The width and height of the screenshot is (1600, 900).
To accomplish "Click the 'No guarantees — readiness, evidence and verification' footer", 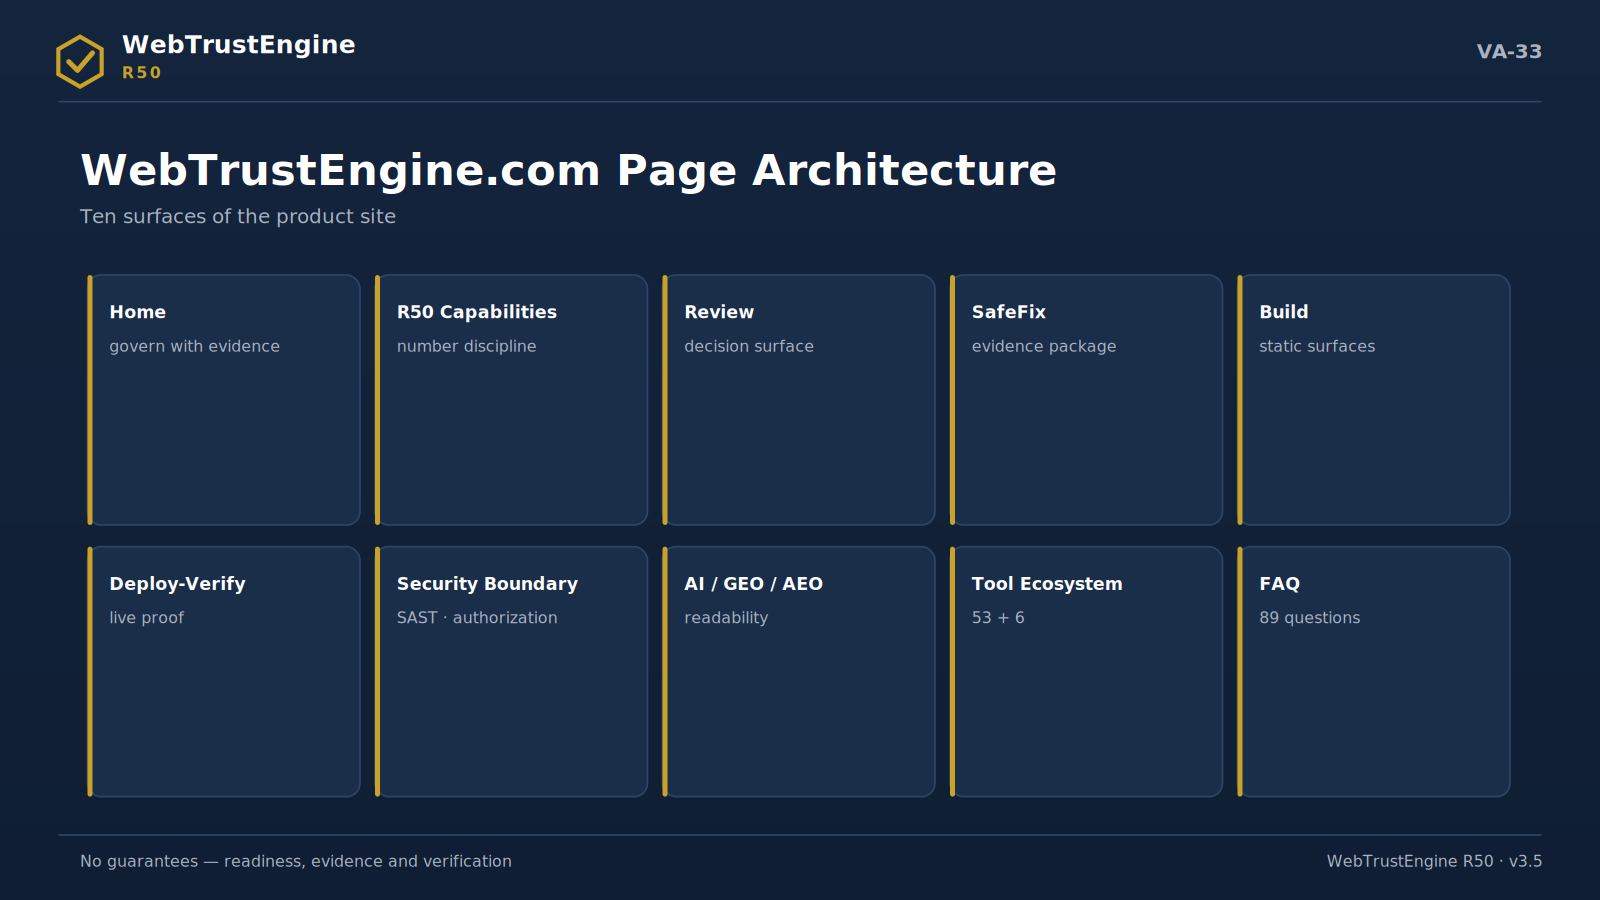I will [x=296, y=861].
